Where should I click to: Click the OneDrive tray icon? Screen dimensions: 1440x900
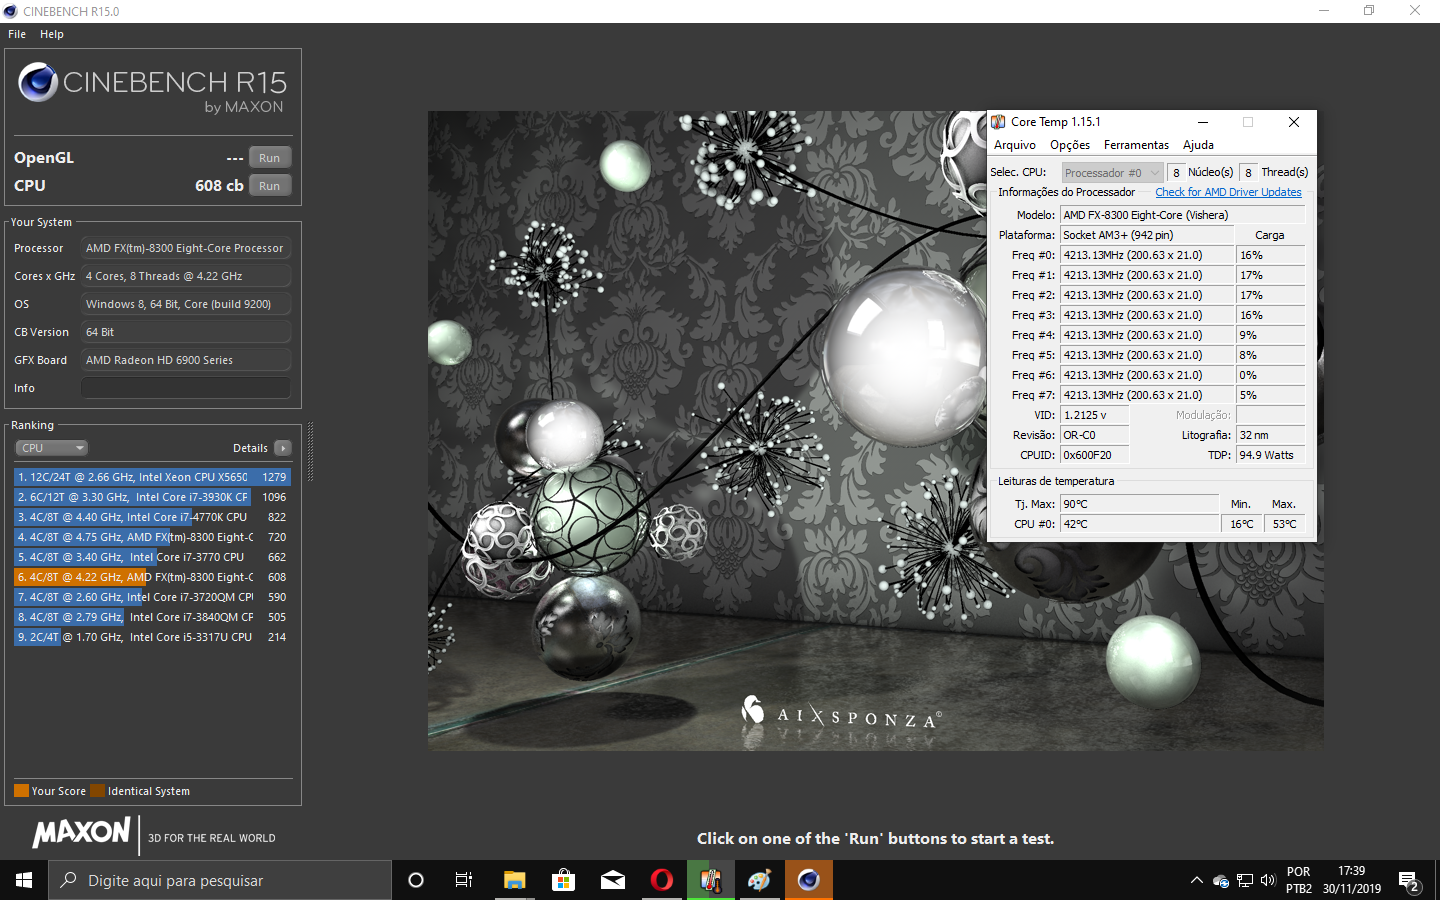click(x=1220, y=881)
